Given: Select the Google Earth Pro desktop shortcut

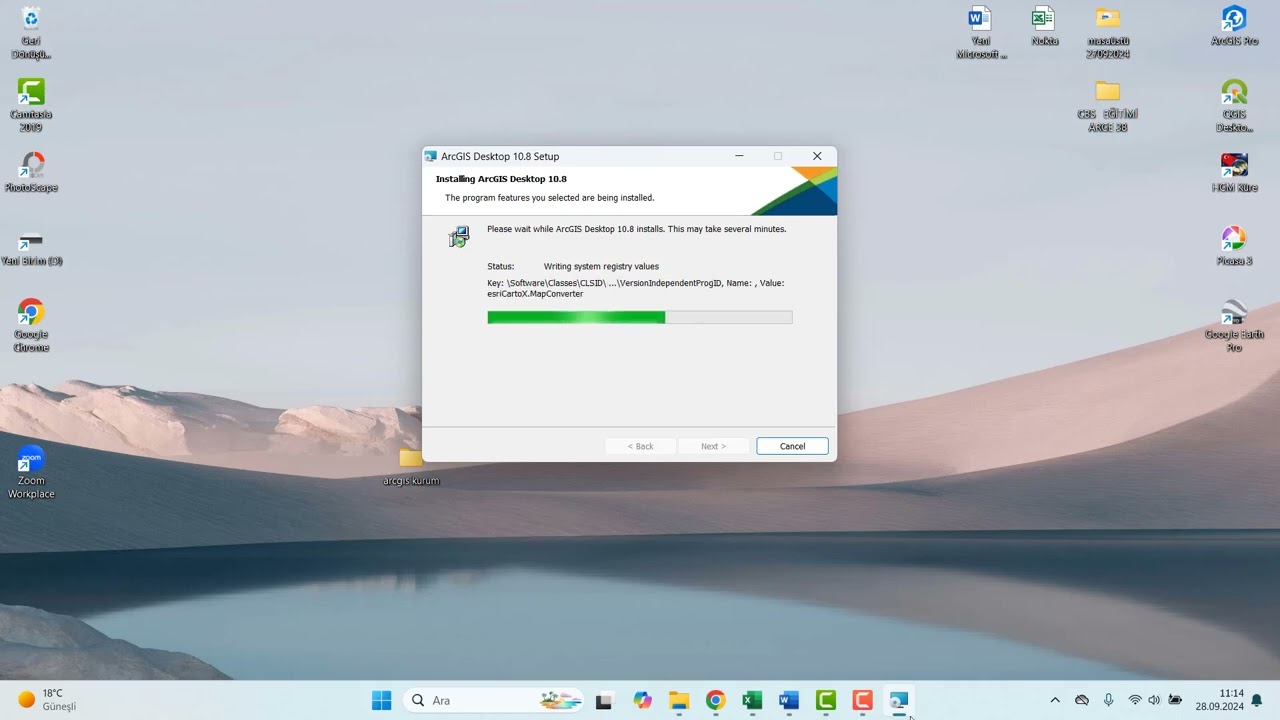Looking at the screenshot, I should 1234,325.
